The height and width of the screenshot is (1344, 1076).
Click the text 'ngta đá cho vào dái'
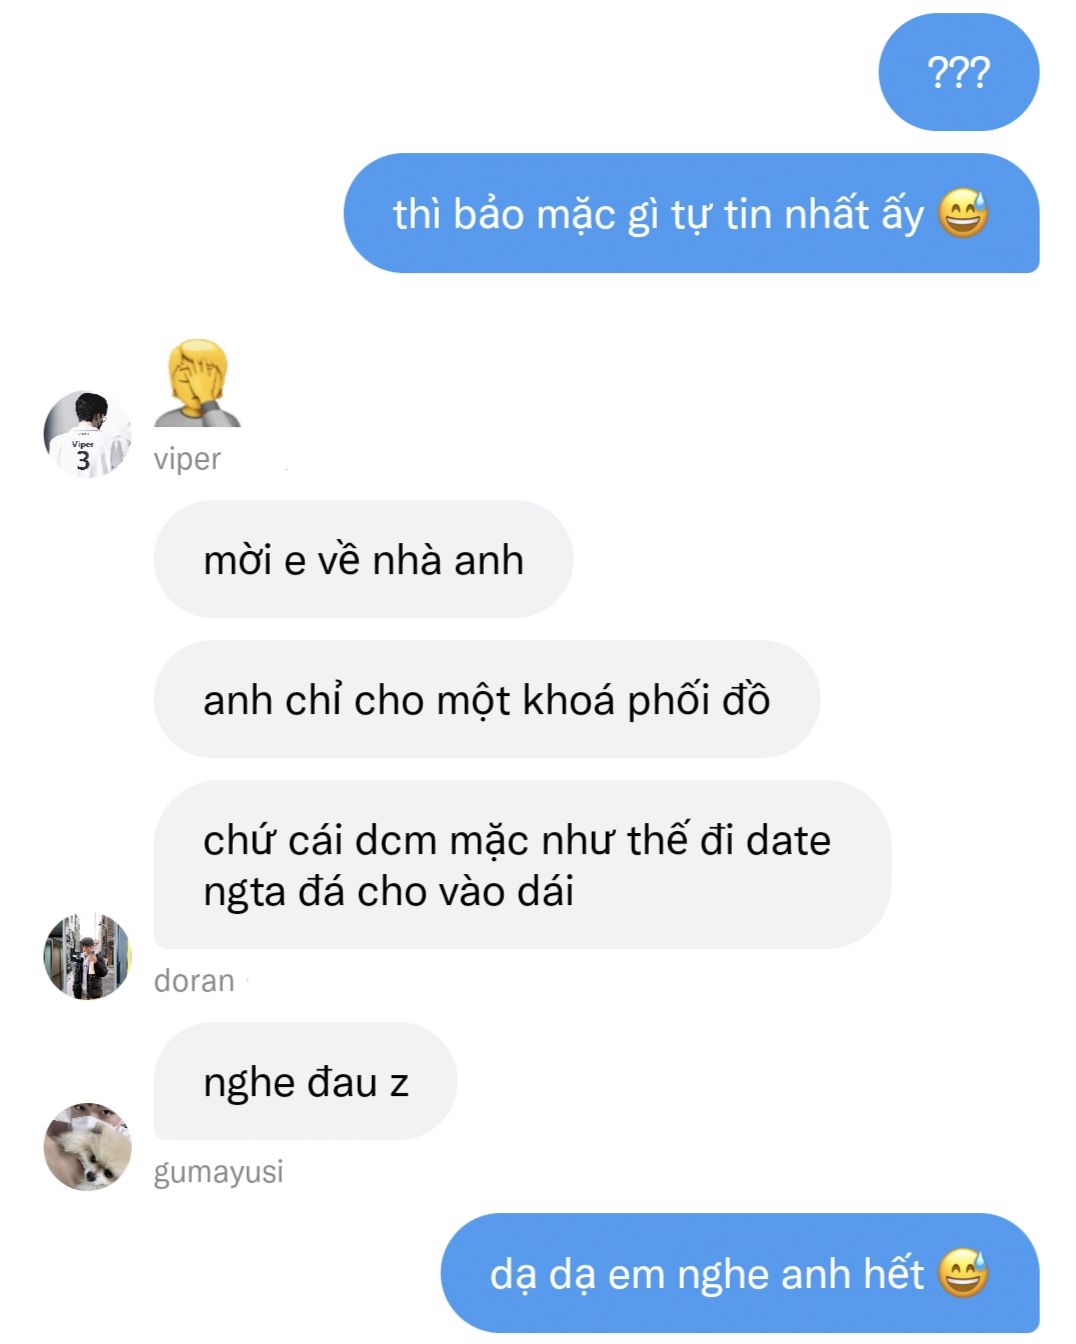pyautogui.click(x=389, y=892)
